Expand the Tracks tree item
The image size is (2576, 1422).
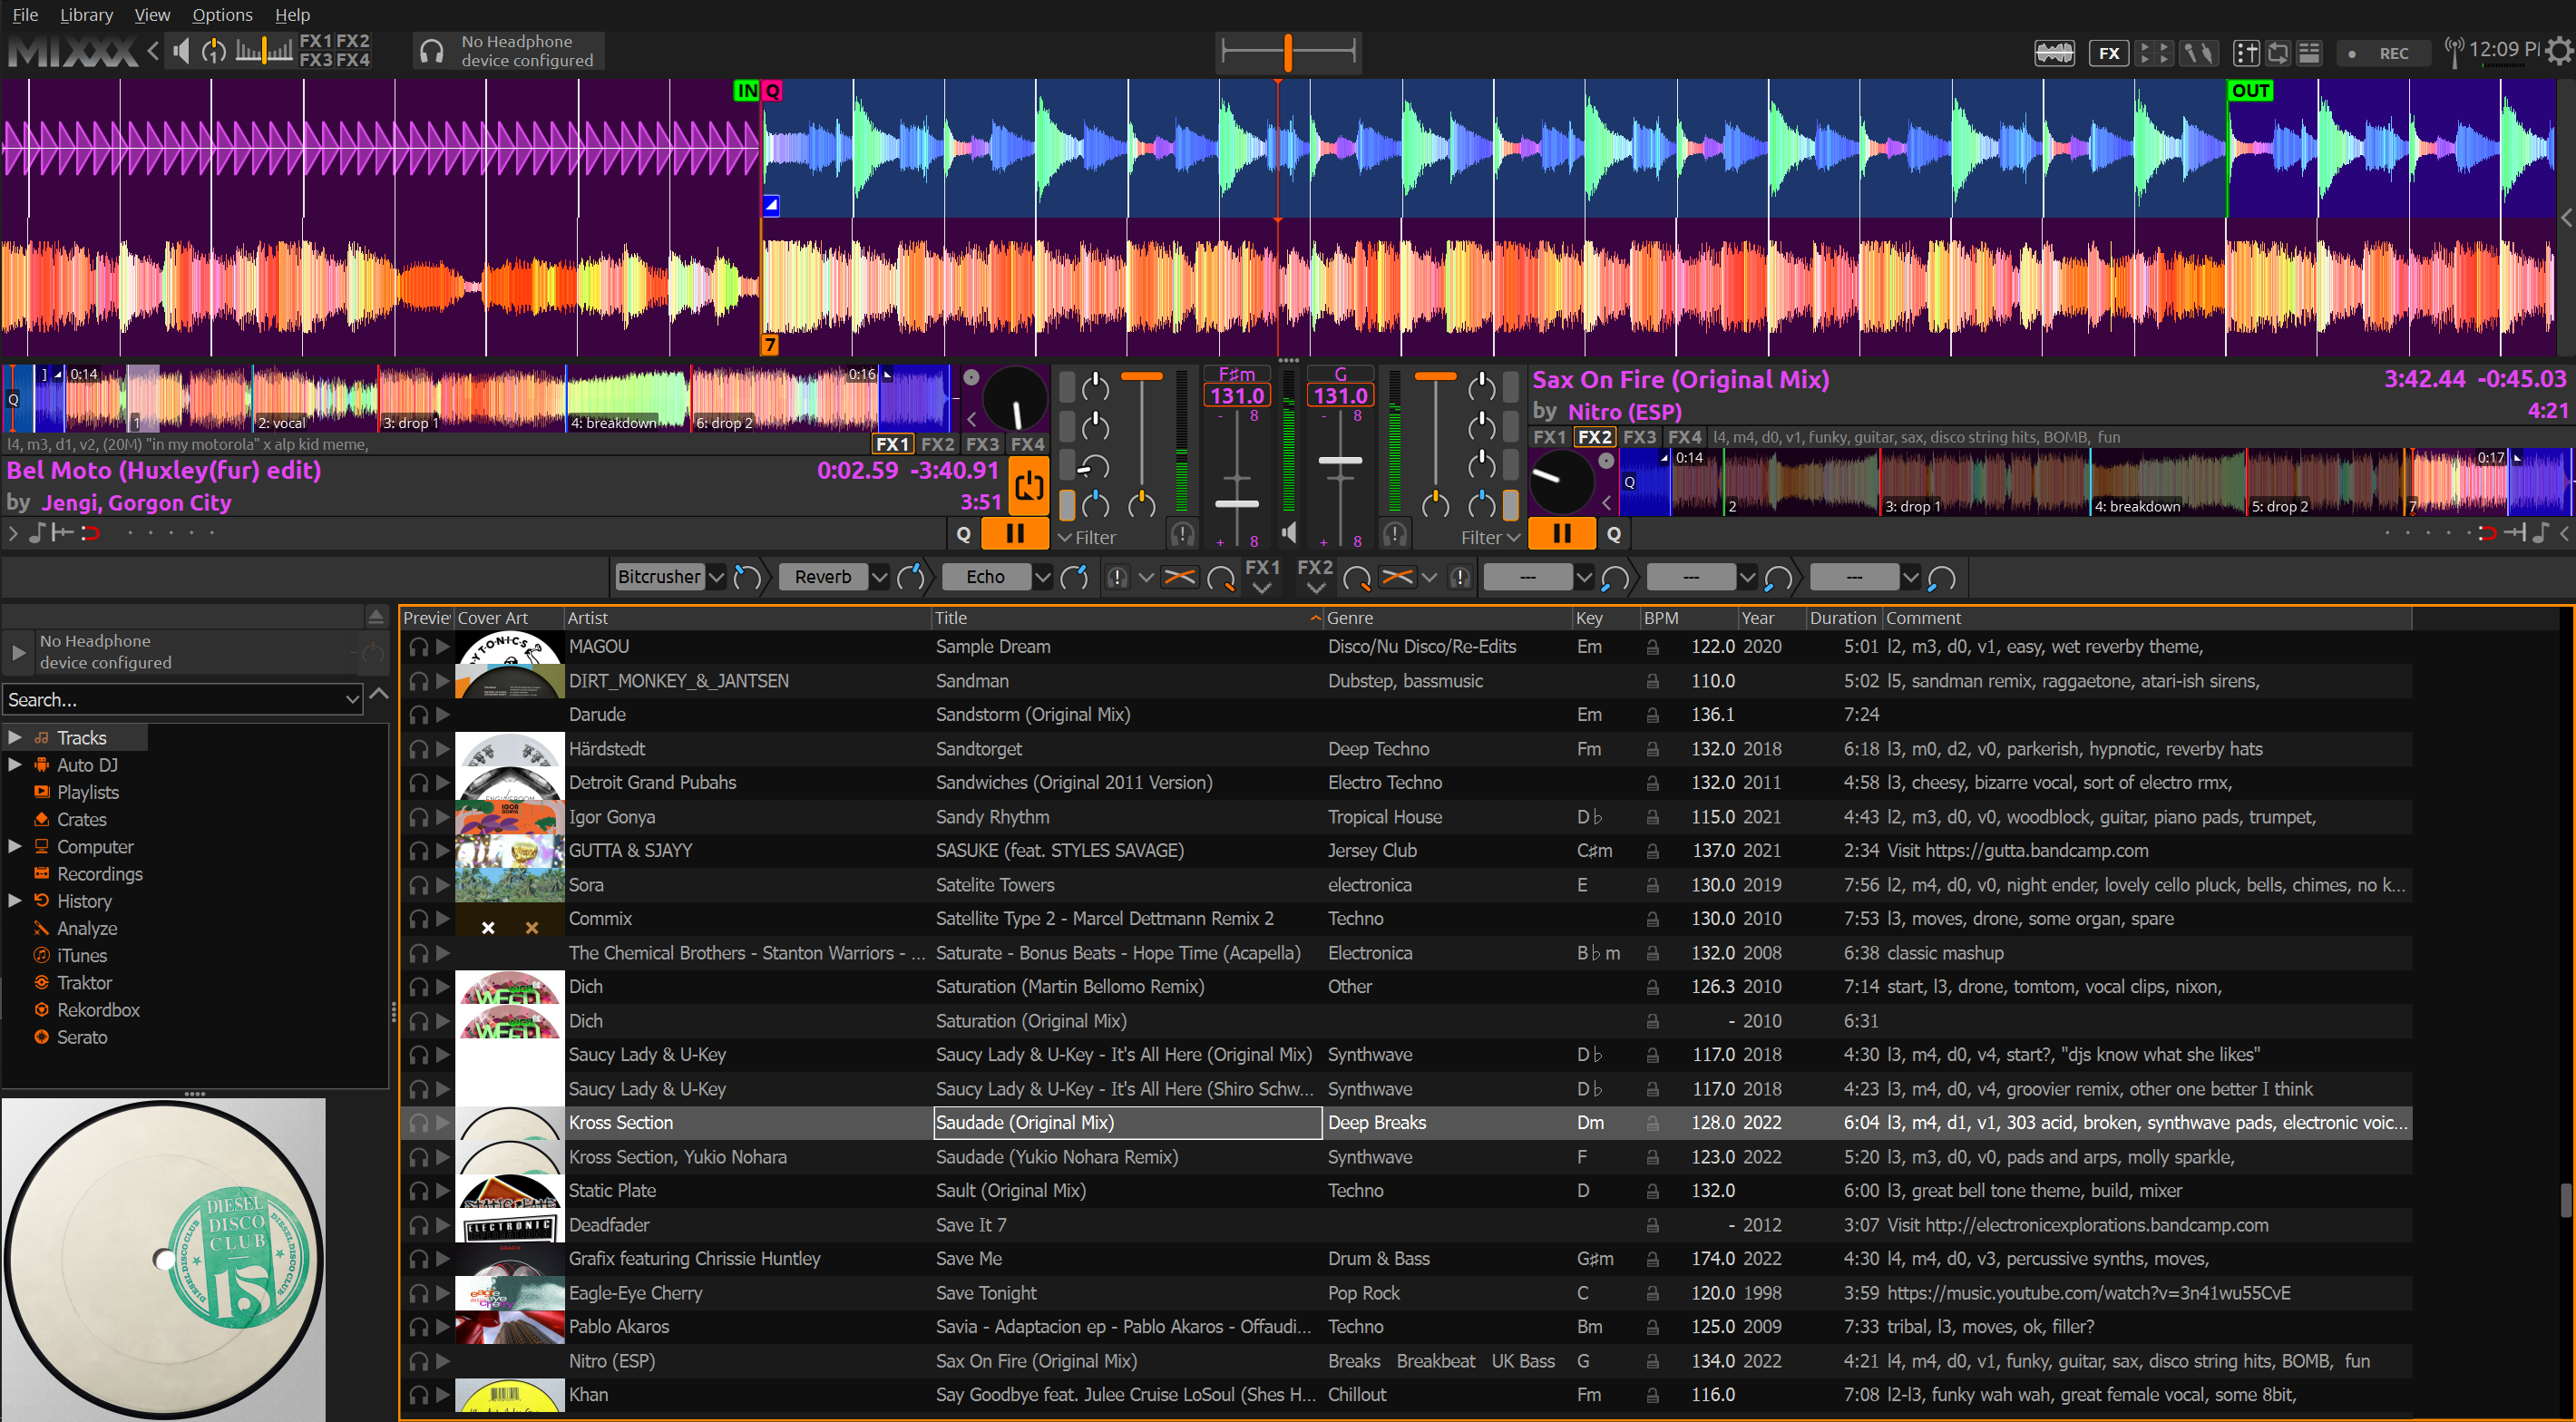tap(15, 738)
